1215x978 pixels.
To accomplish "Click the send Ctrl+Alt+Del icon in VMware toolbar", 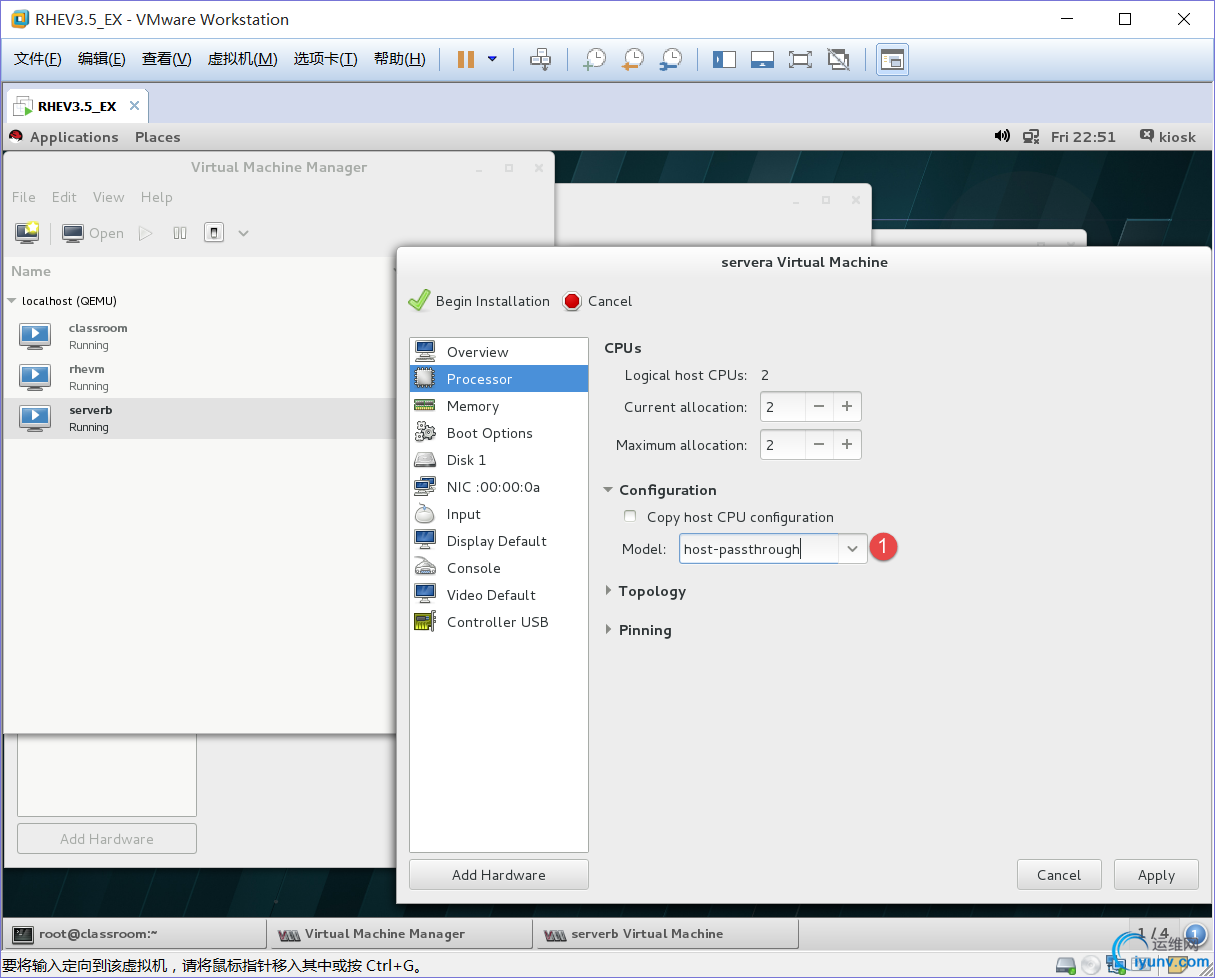I will 540,60.
